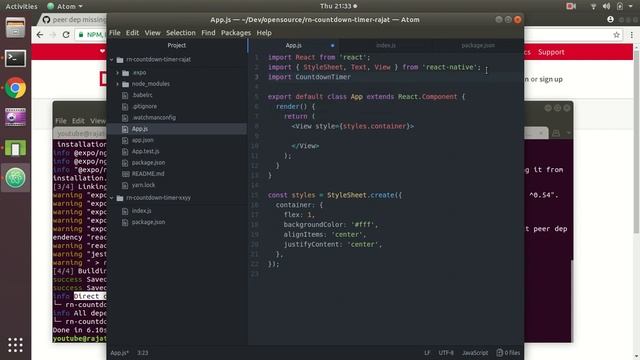640x360 pixels.
Task: Expand the node_modules folder
Action: click(118, 84)
